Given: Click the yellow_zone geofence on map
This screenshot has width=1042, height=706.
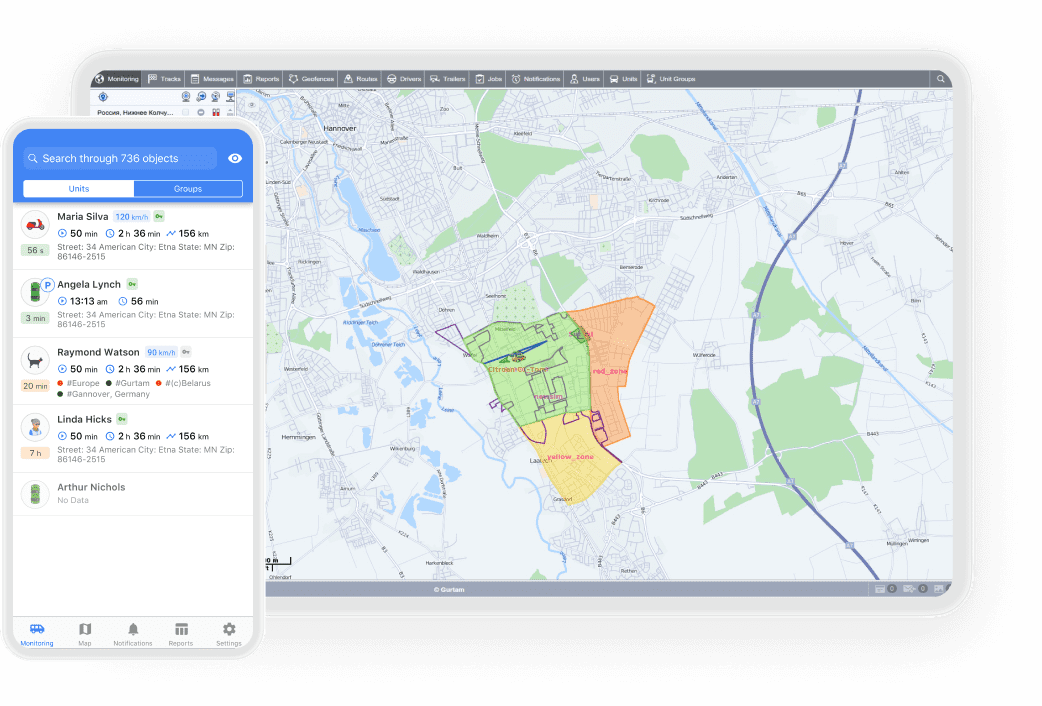Looking at the screenshot, I should 570,457.
